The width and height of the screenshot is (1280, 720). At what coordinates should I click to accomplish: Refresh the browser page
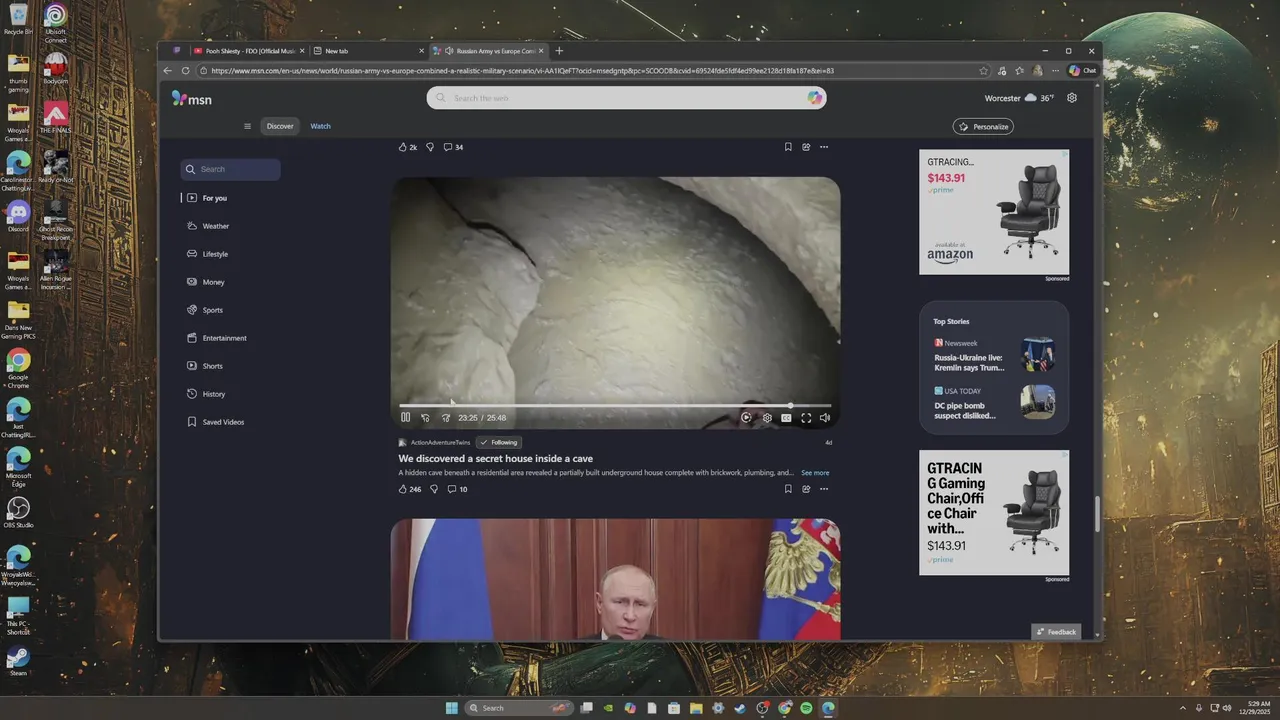(x=185, y=71)
